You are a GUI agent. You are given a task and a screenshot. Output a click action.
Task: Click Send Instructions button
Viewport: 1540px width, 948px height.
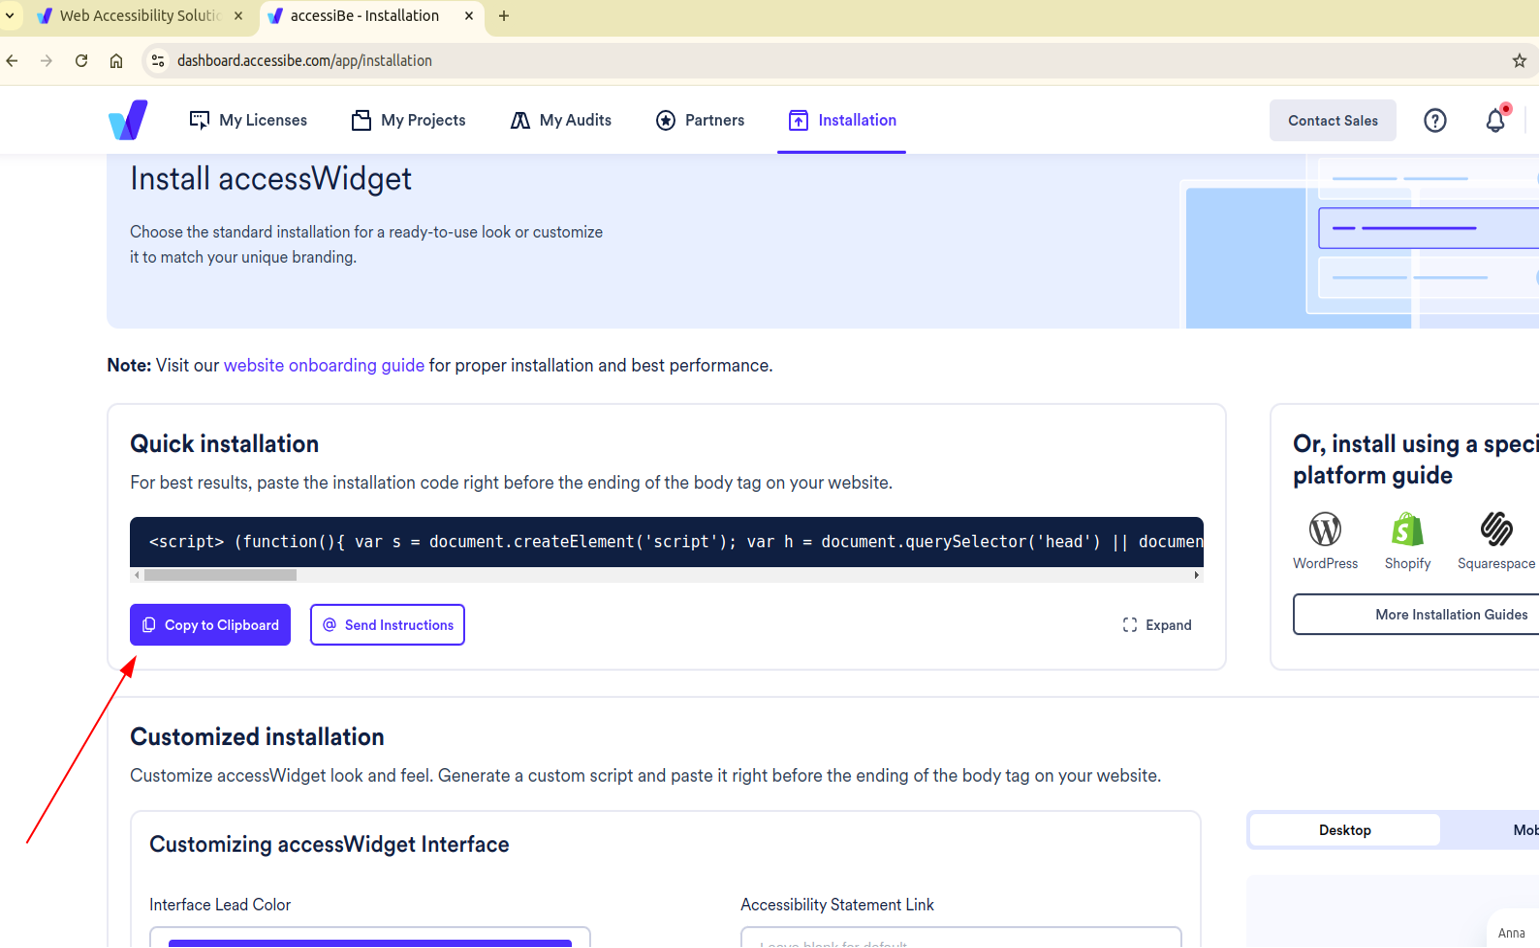coord(387,625)
